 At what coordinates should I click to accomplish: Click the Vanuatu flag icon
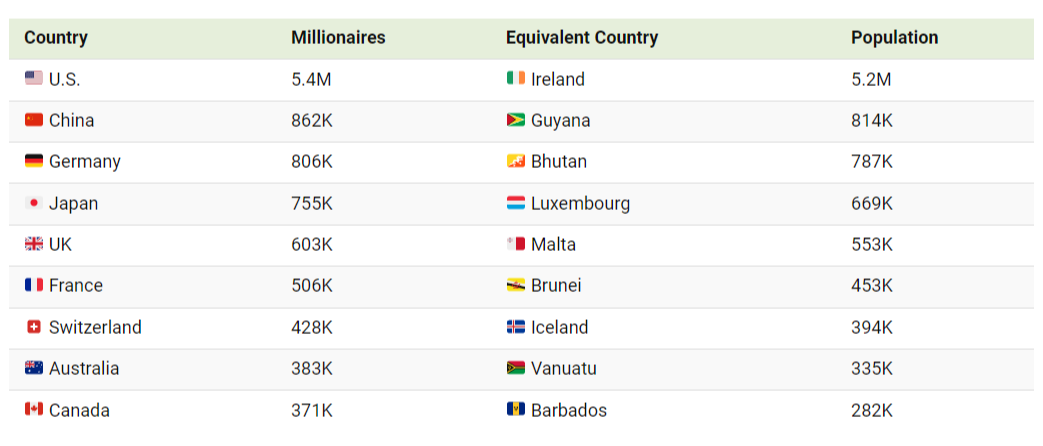point(516,368)
